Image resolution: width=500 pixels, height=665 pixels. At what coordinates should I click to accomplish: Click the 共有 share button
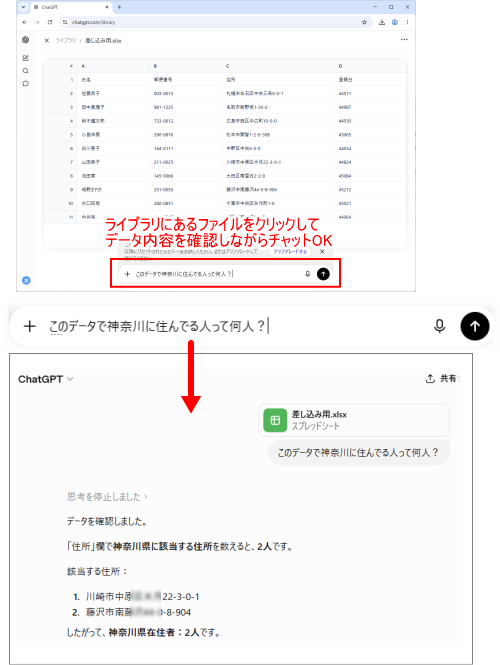tap(441, 378)
